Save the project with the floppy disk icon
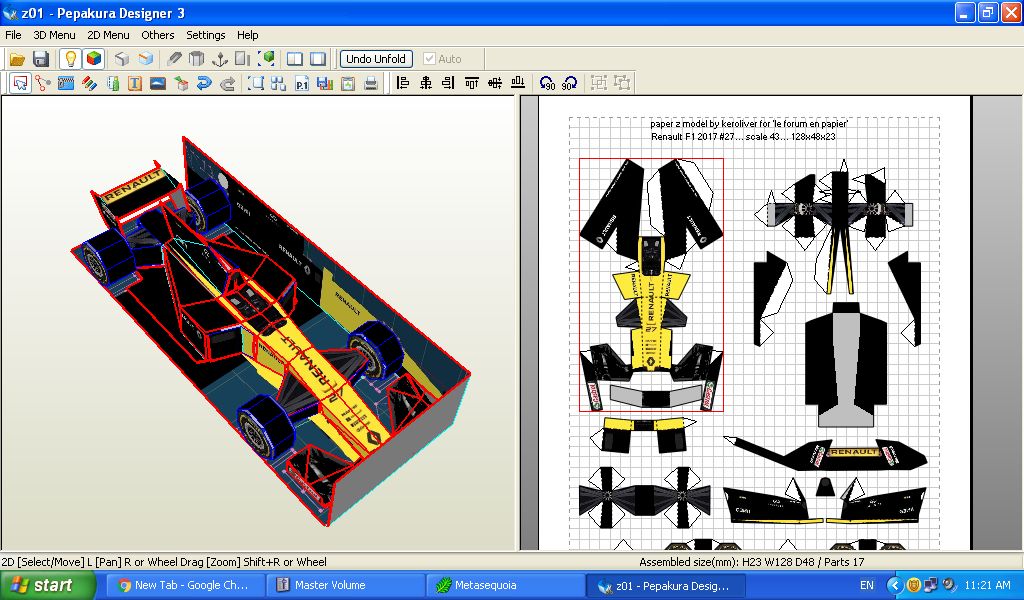 pyautogui.click(x=40, y=59)
